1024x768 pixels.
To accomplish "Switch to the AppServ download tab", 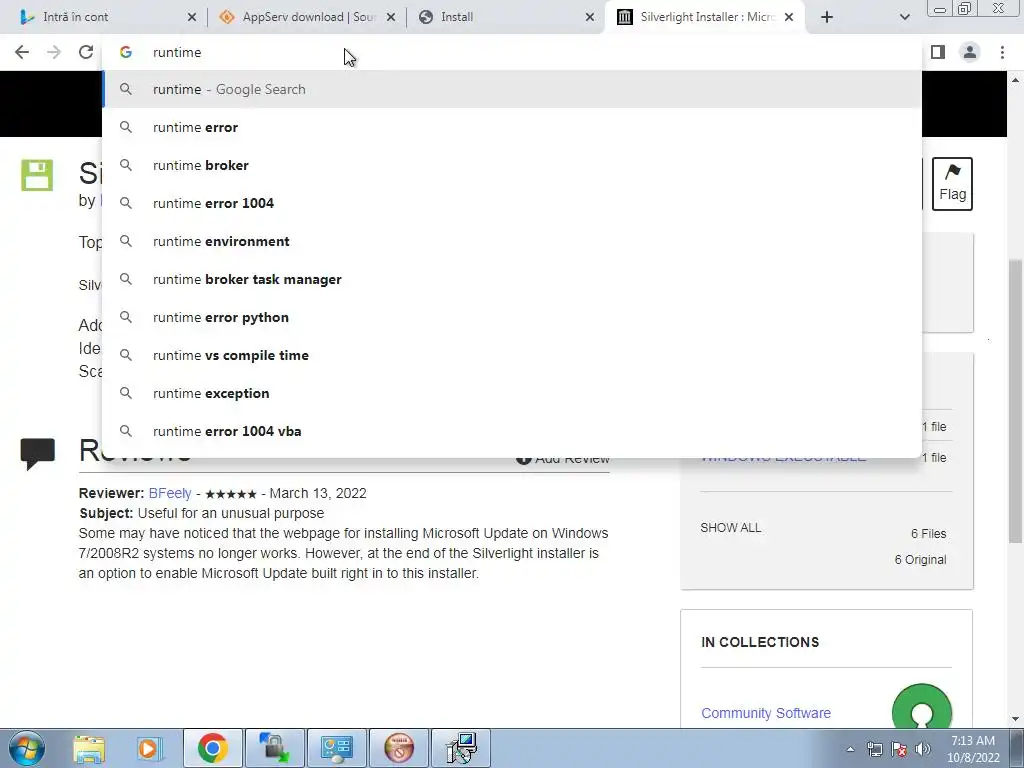I will pos(309,17).
